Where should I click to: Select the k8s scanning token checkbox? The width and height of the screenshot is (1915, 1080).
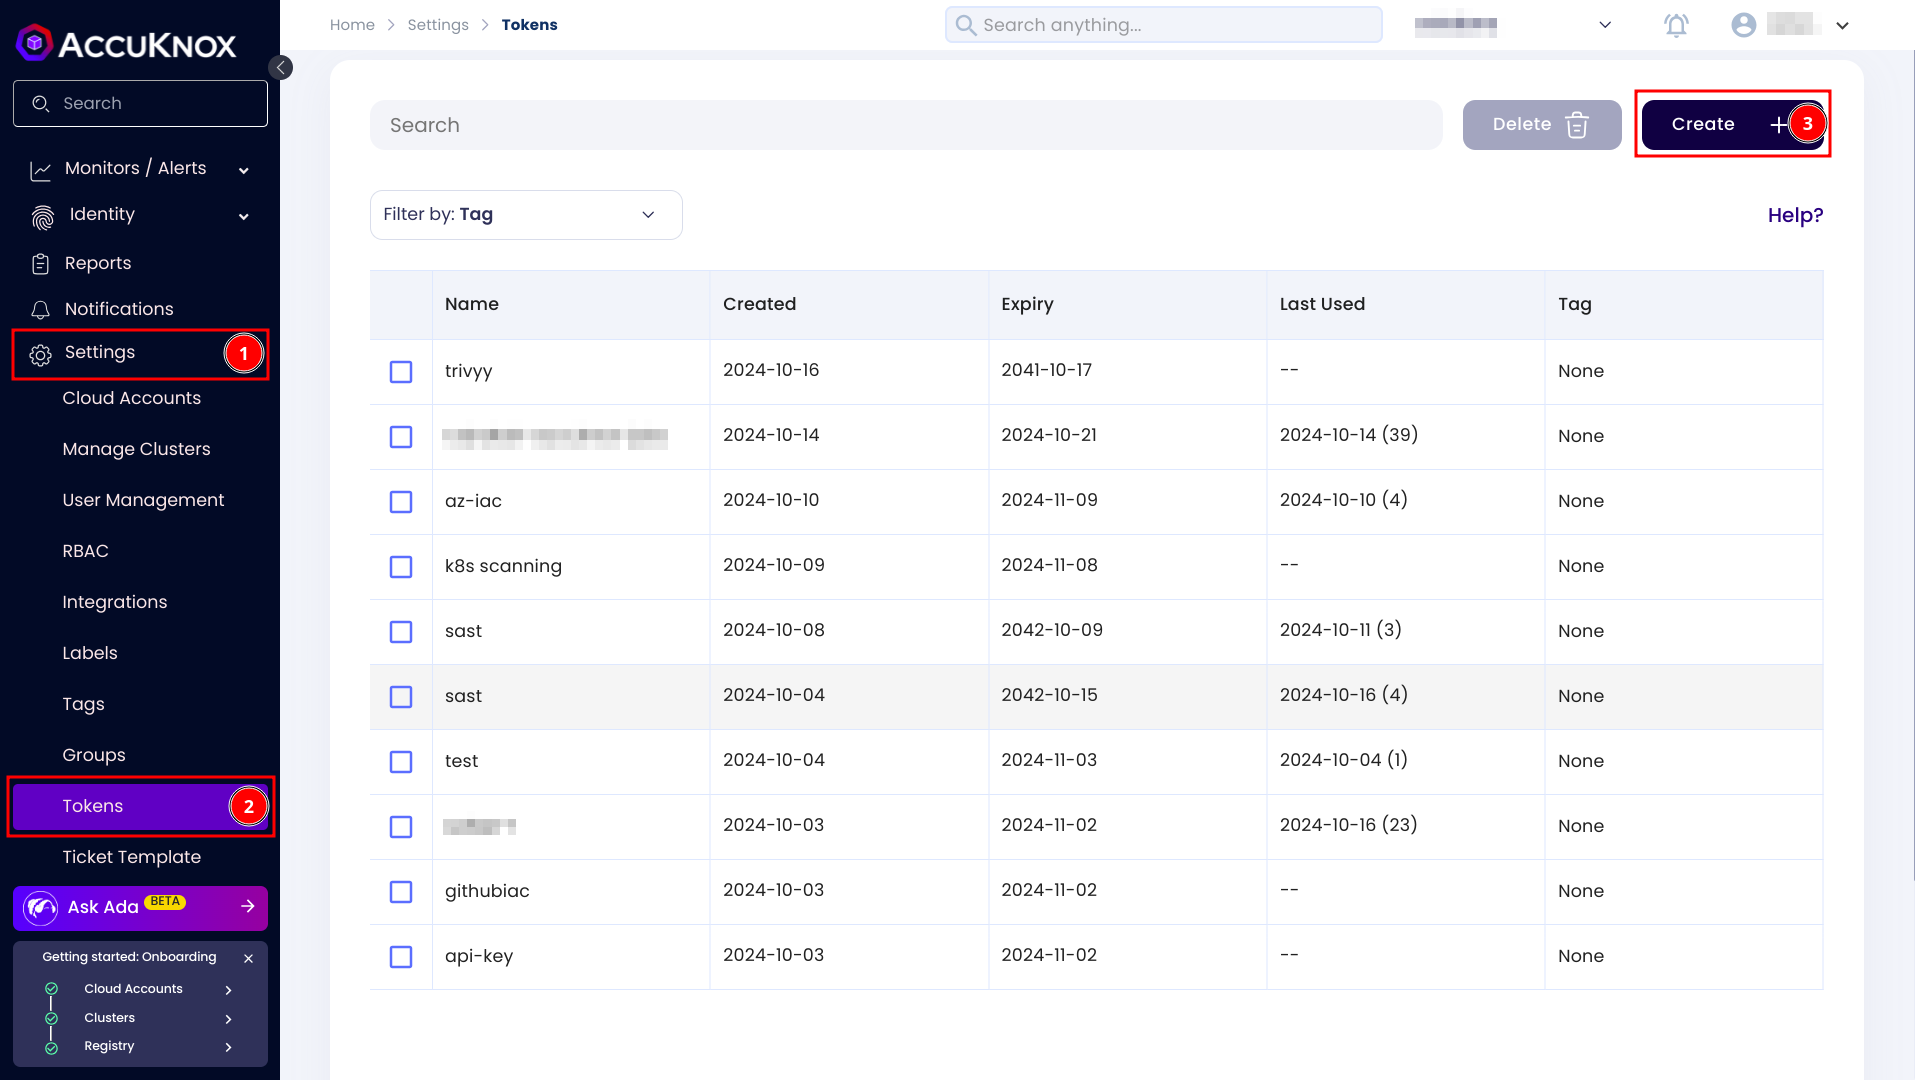click(x=401, y=567)
